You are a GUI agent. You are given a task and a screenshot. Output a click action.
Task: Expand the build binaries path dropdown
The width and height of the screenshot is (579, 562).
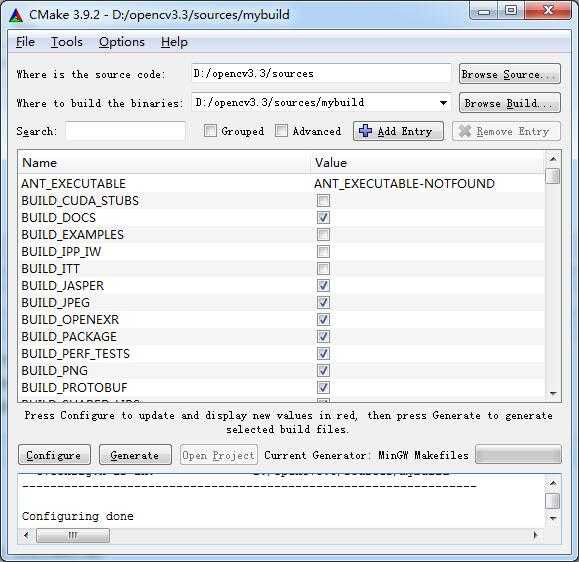(x=443, y=103)
